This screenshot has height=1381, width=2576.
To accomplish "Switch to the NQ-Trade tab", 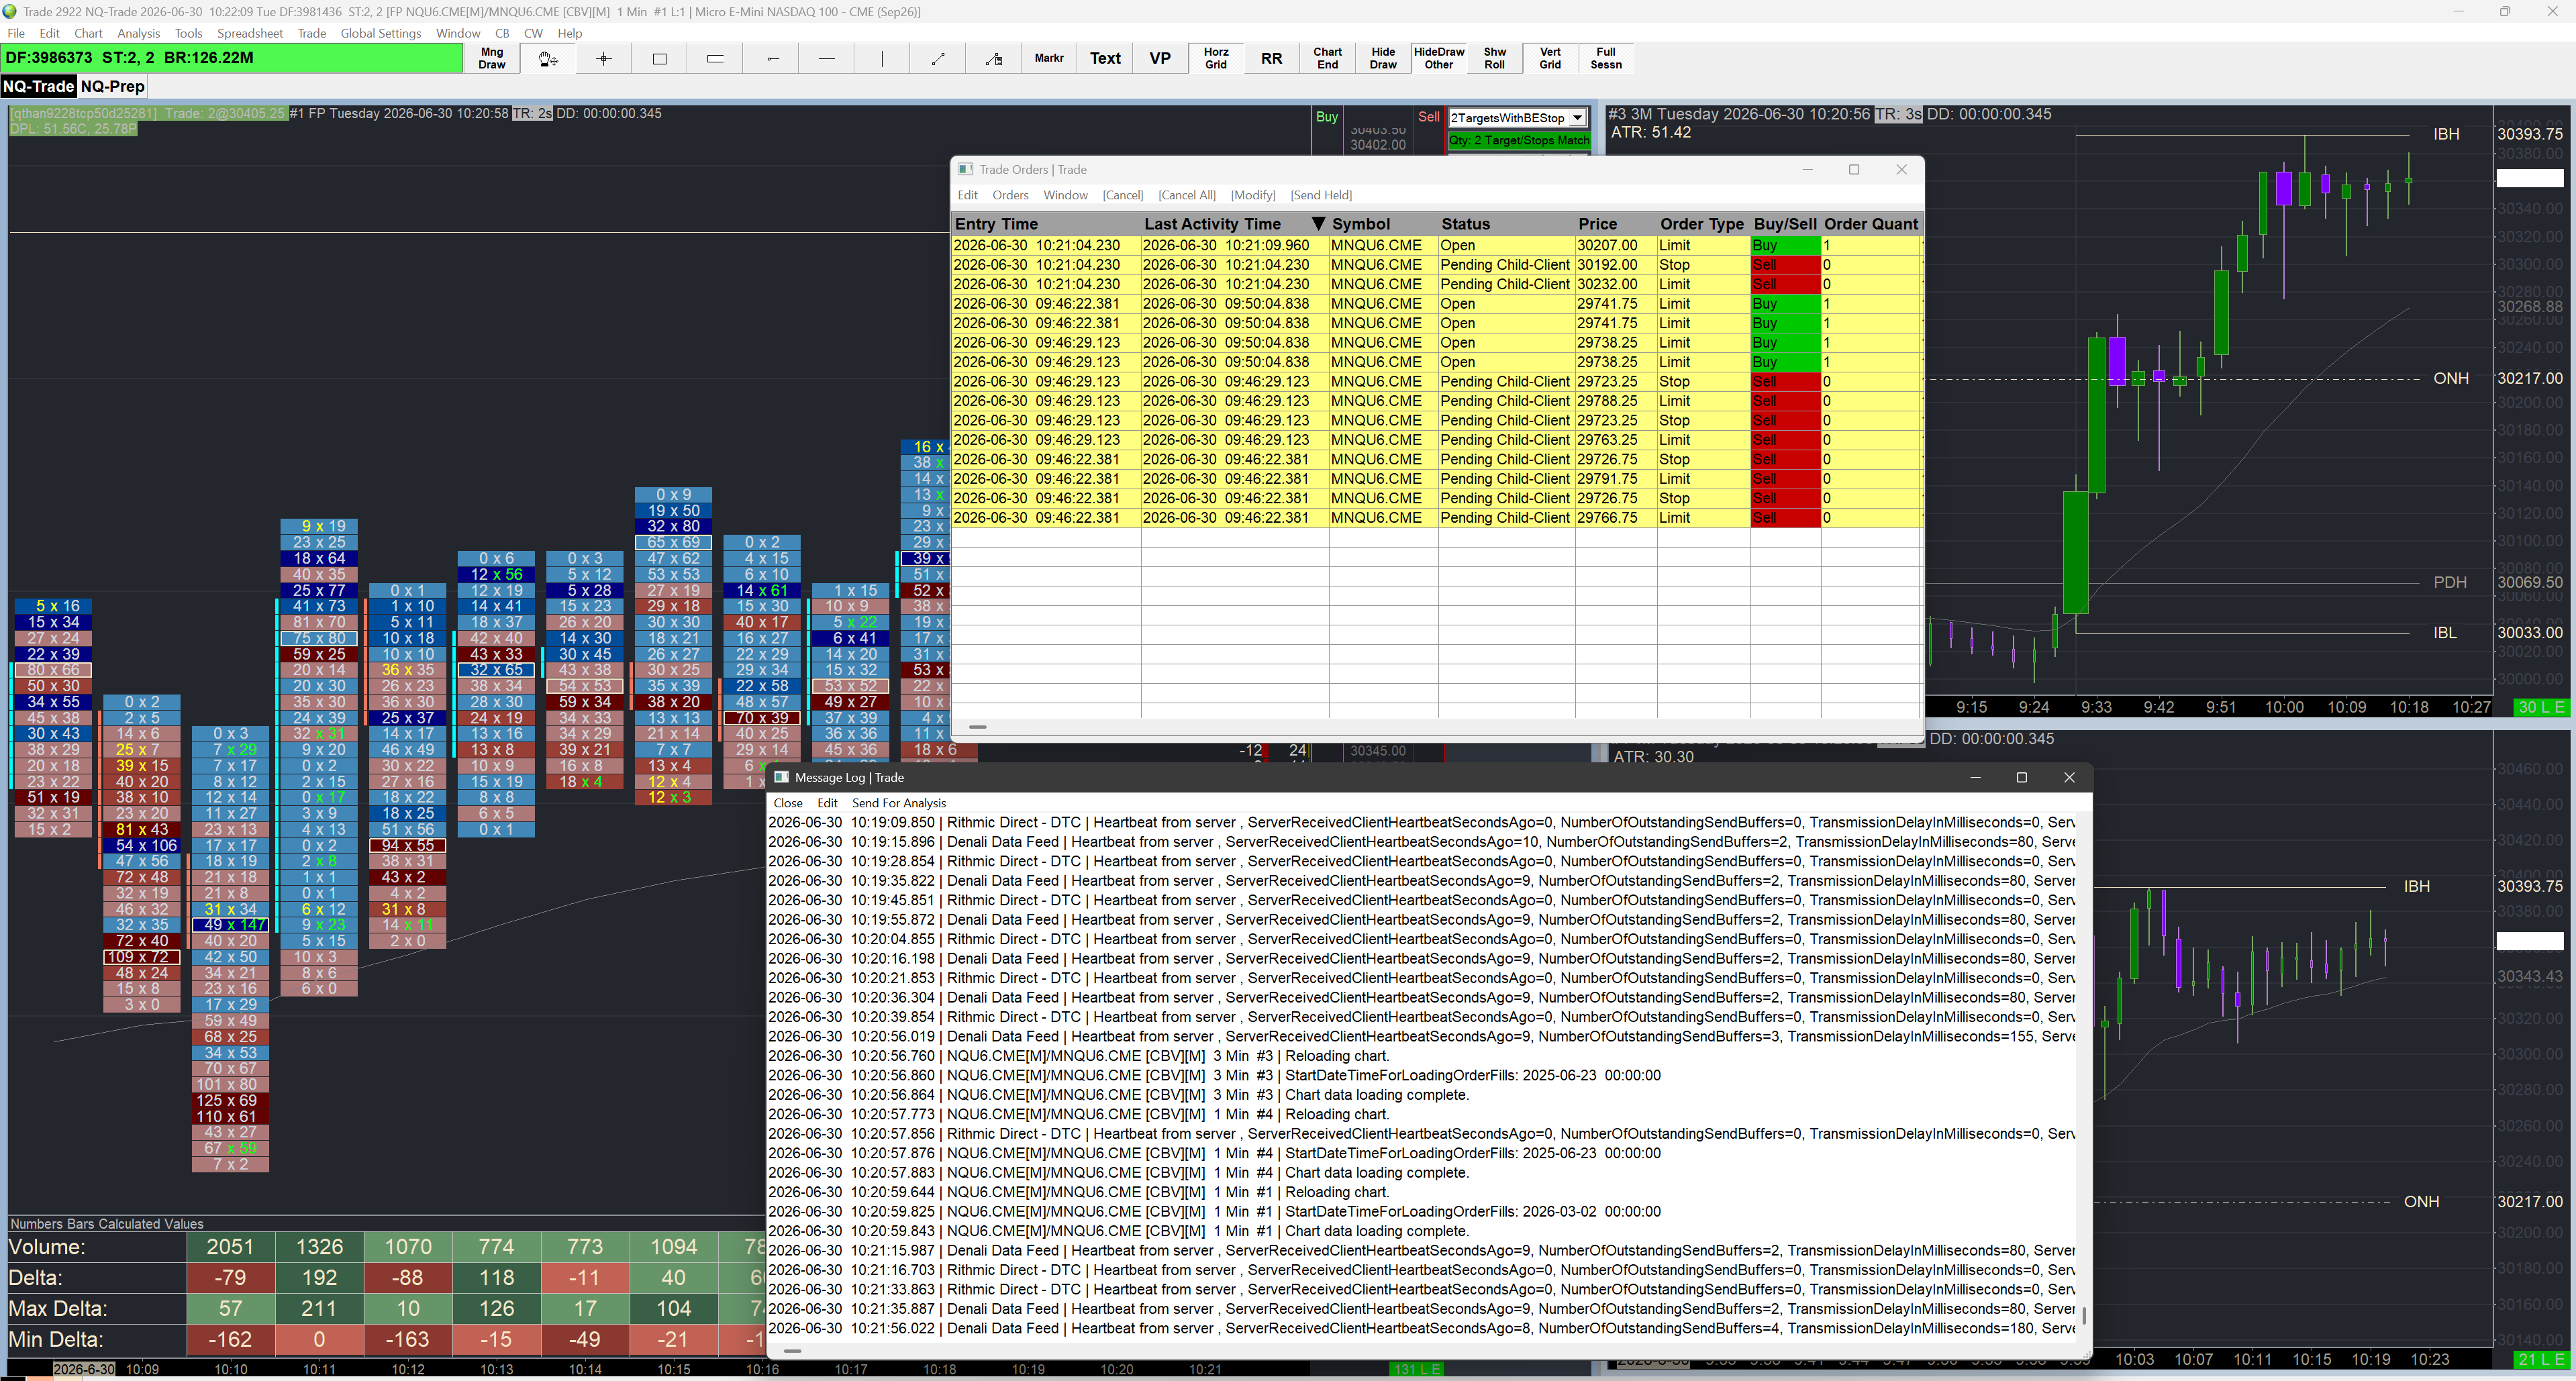I will pyautogui.click(x=38, y=86).
